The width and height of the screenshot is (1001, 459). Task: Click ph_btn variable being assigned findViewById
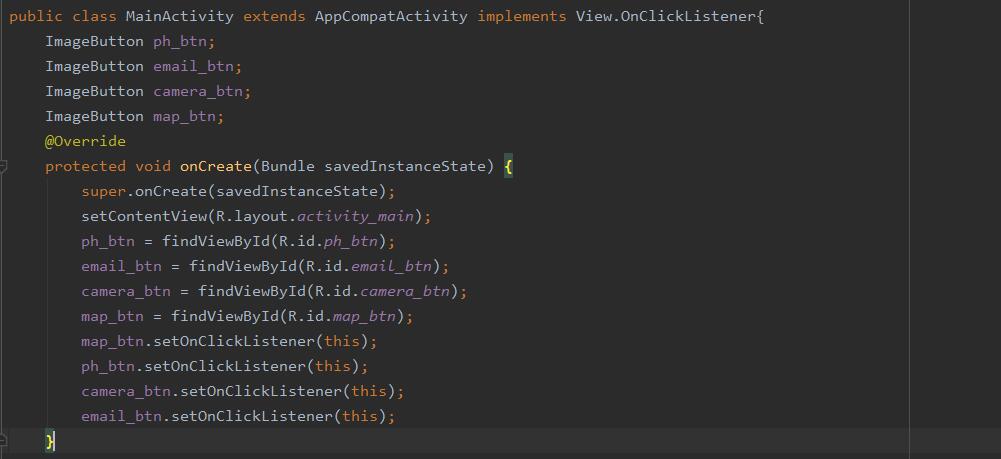(108, 241)
